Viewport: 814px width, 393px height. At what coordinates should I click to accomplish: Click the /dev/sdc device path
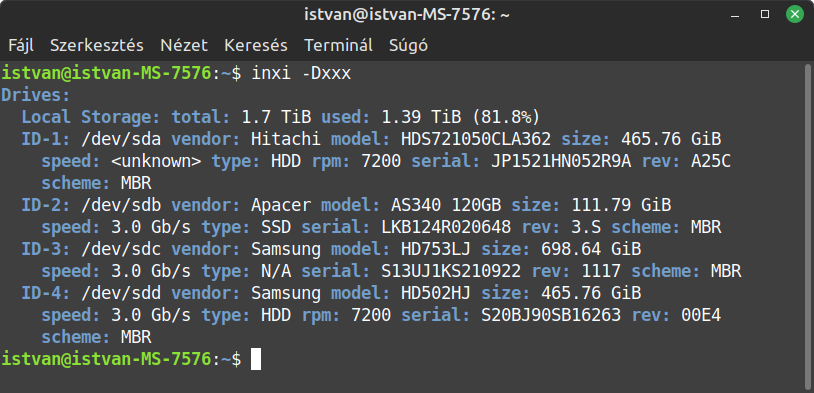(x=121, y=249)
